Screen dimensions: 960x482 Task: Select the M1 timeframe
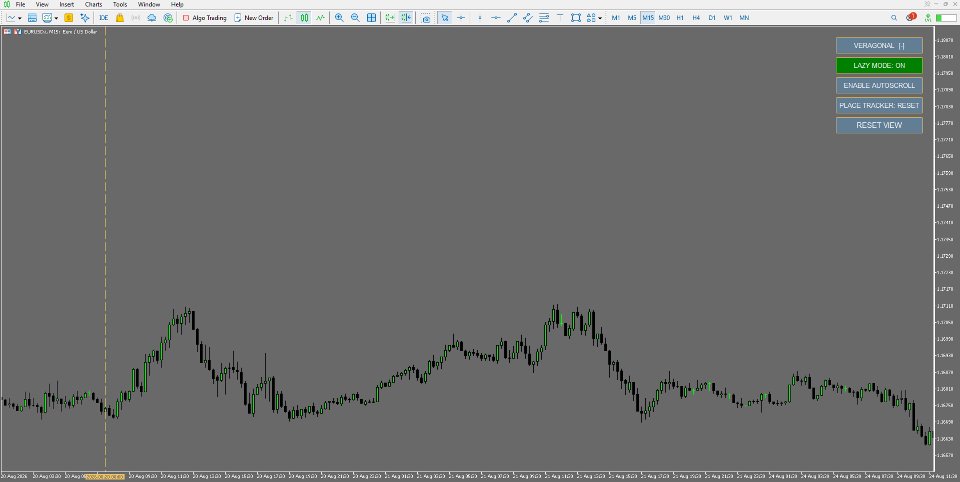(615, 18)
